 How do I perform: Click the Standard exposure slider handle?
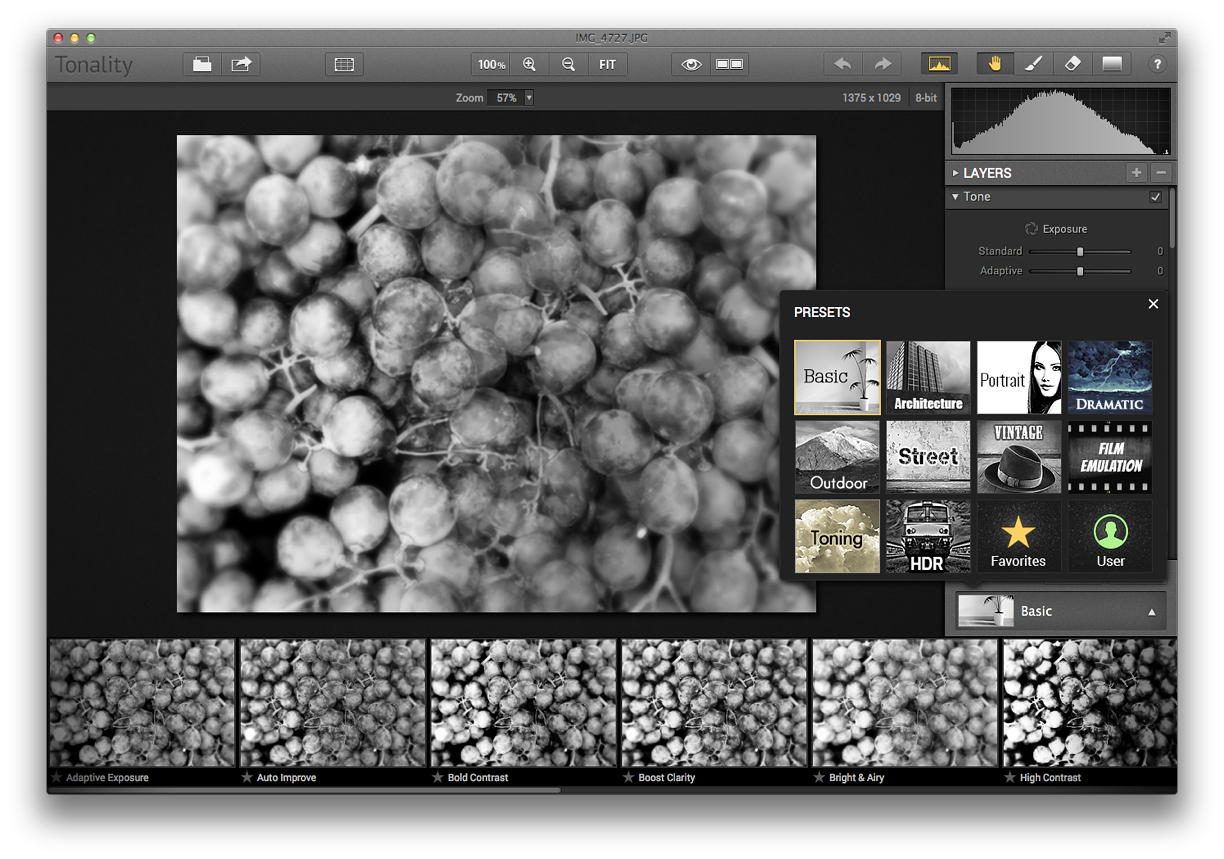1080,251
